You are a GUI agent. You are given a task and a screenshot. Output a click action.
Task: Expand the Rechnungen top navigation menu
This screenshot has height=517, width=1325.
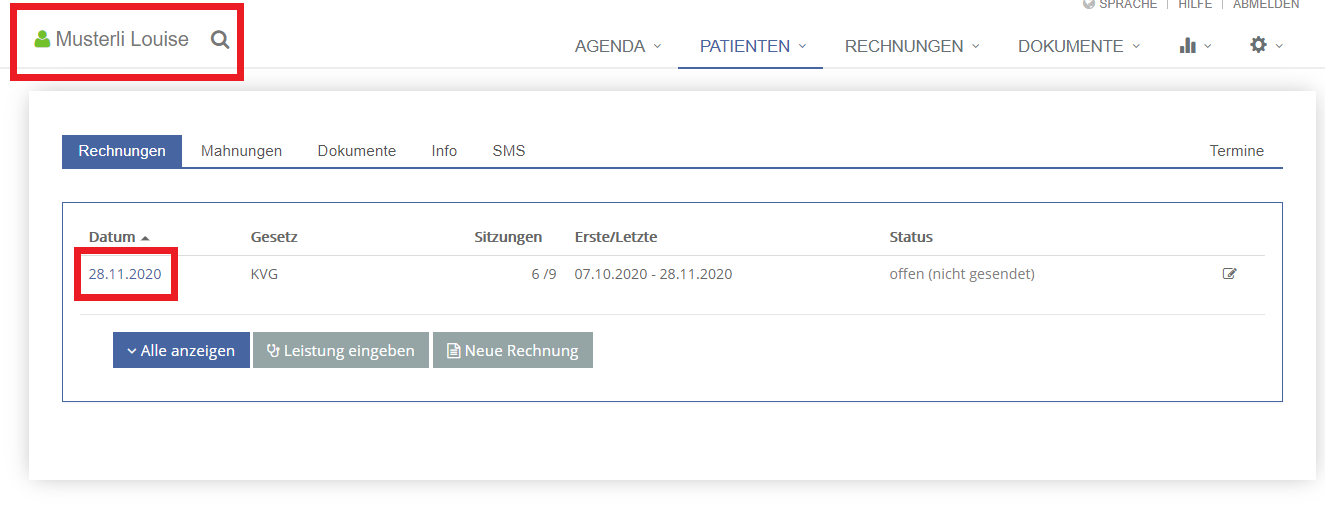[x=912, y=46]
